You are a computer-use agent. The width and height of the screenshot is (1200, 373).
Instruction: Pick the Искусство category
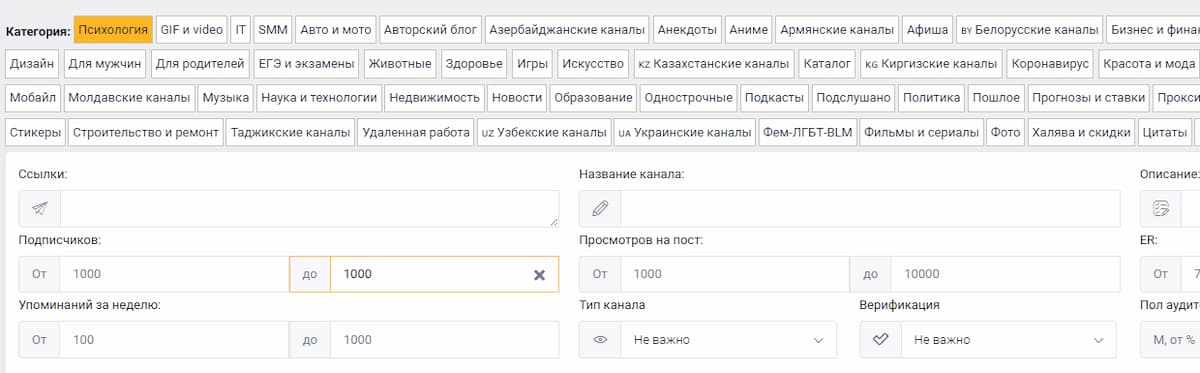[x=593, y=64]
